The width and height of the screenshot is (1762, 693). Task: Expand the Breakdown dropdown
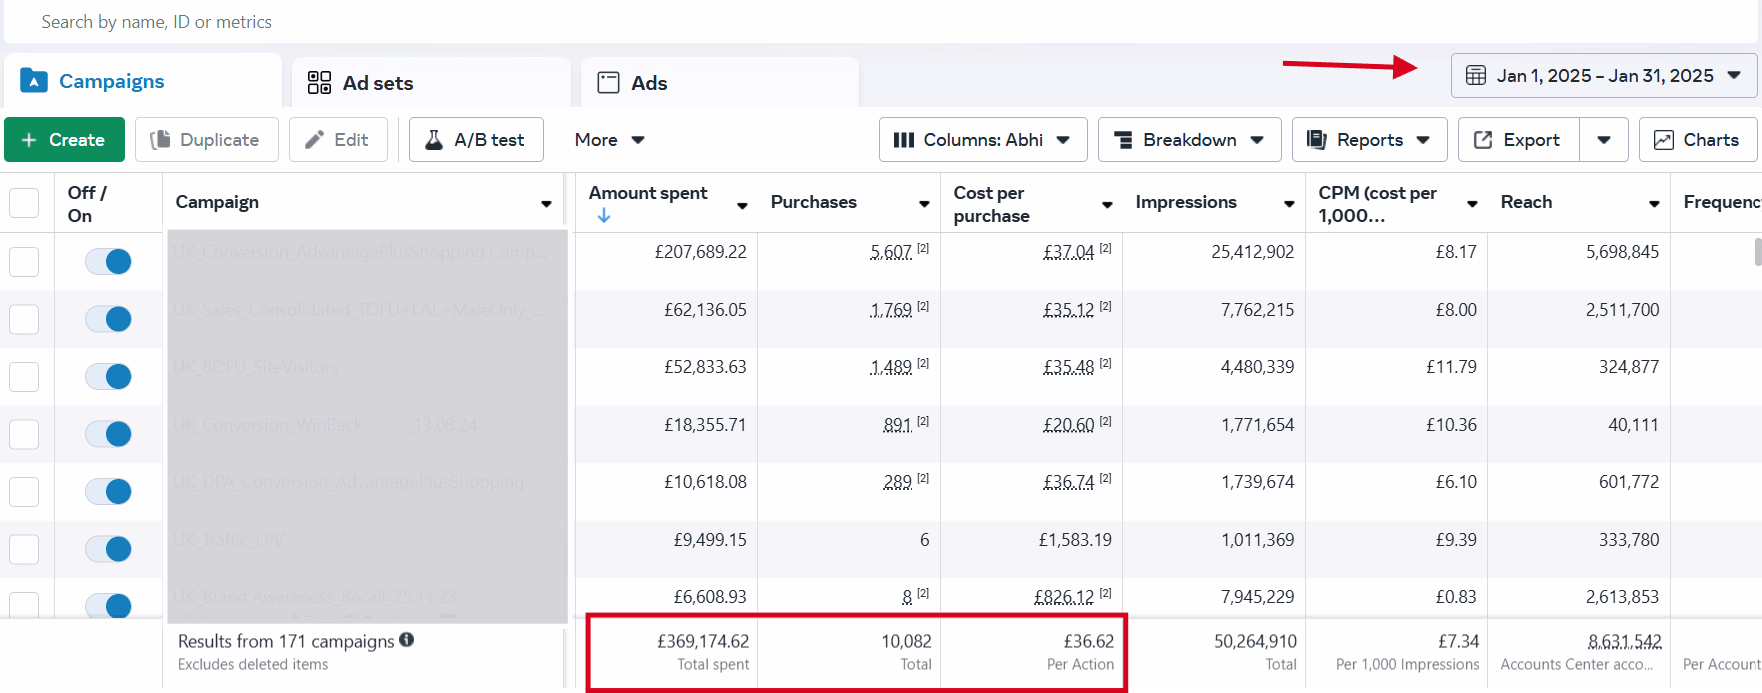(1189, 140)
